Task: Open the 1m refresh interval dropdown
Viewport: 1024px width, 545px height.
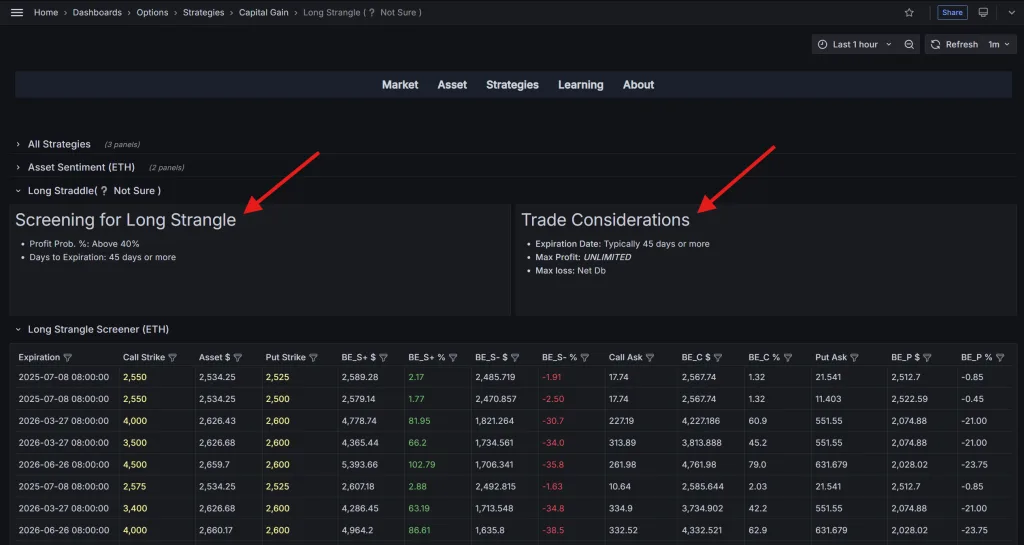Action: click(x=999, y=44)
